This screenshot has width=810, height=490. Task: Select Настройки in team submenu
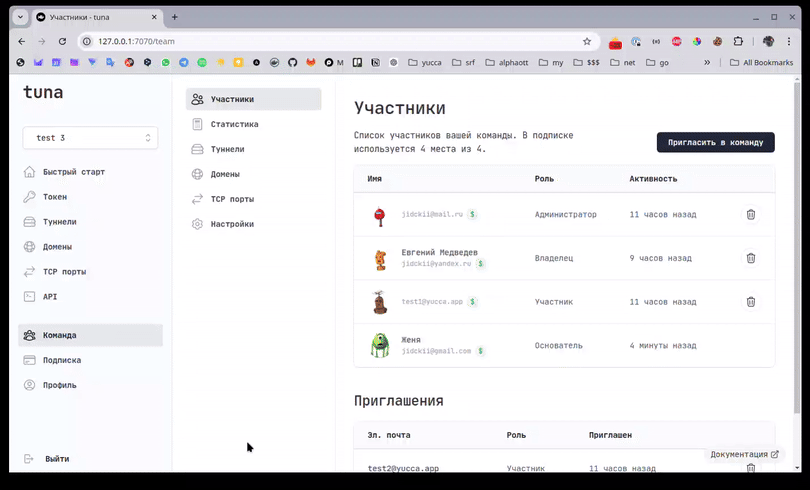point(231,224)
